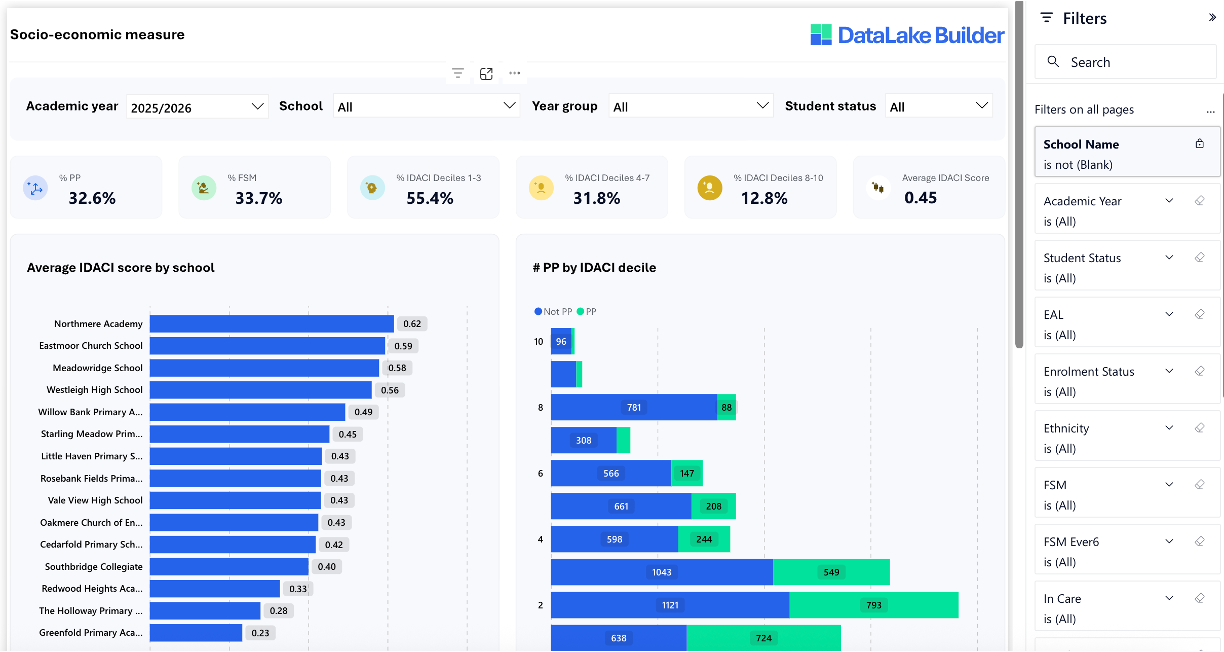Collapse the Filters pane
Screen dimensions: 1224x652
(x=1212, y=16)
